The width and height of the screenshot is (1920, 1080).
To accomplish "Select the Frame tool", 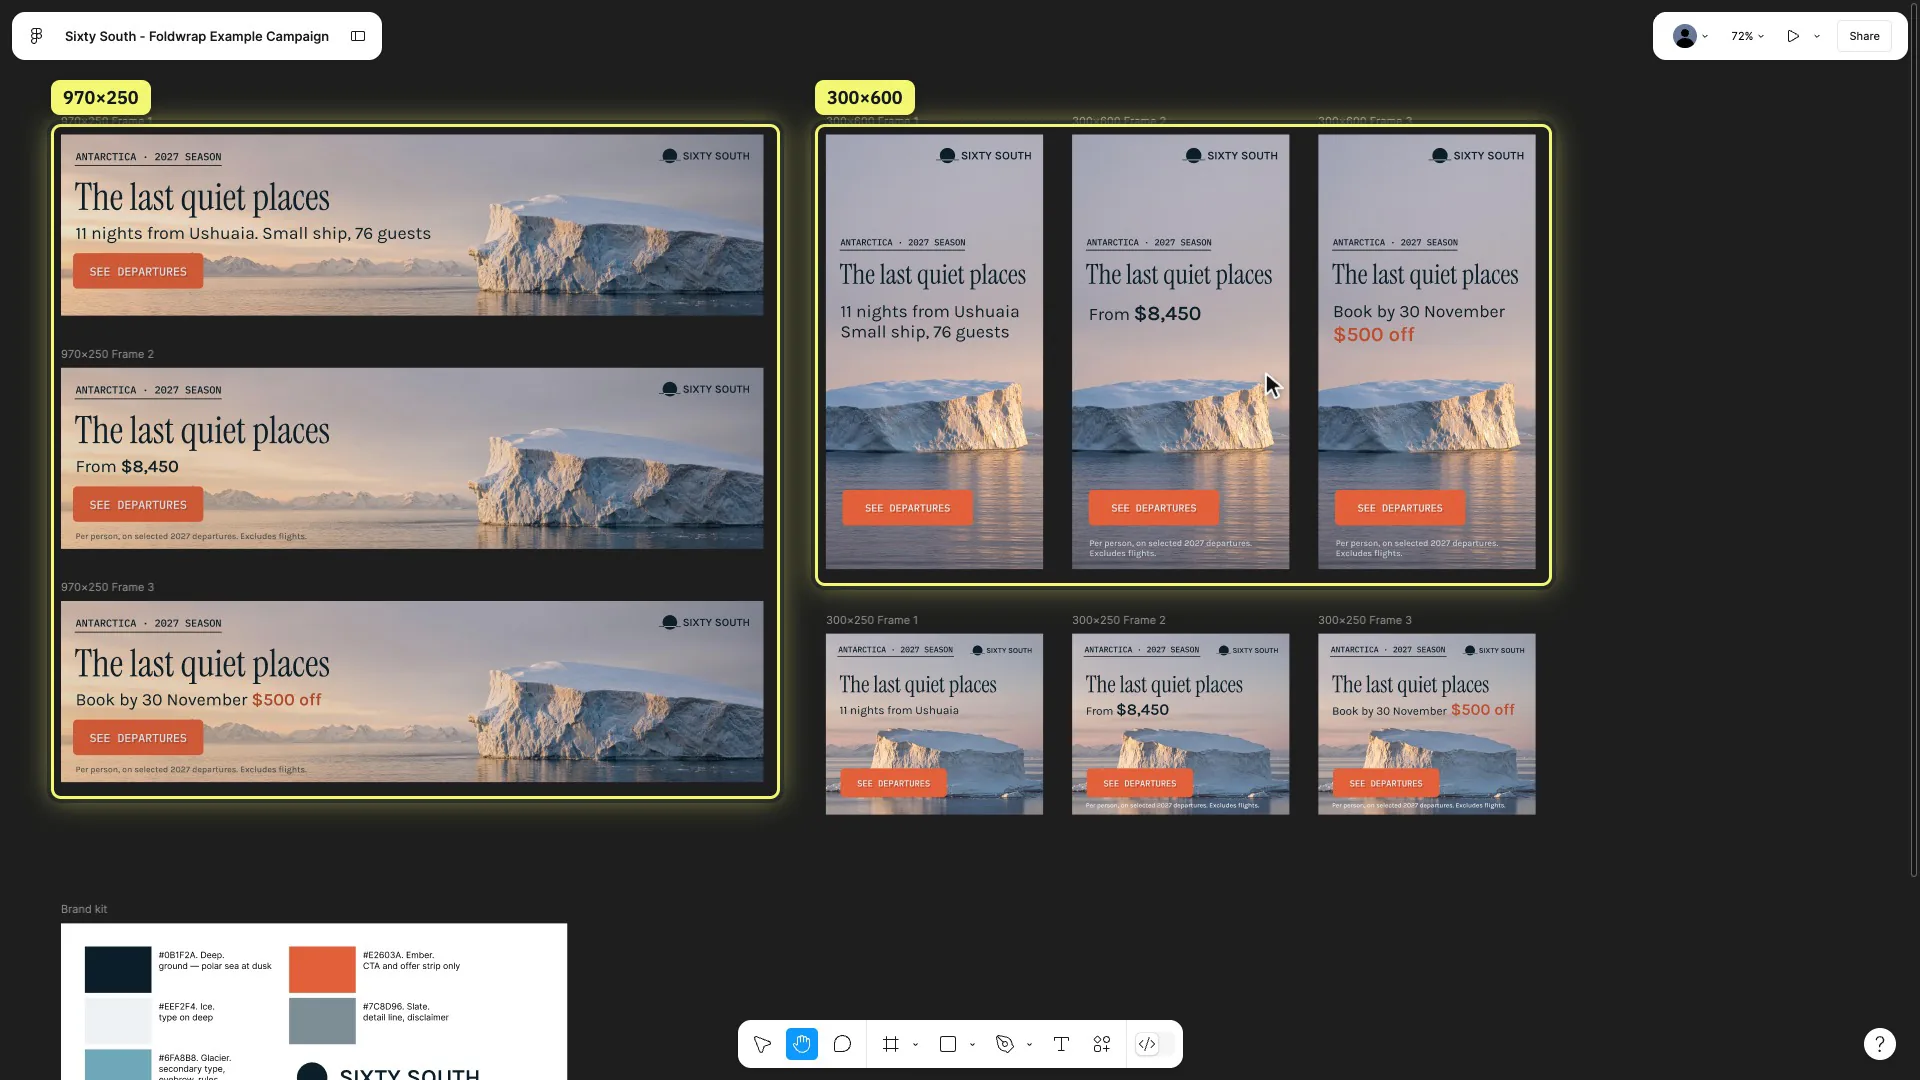I will [891, 1044].
